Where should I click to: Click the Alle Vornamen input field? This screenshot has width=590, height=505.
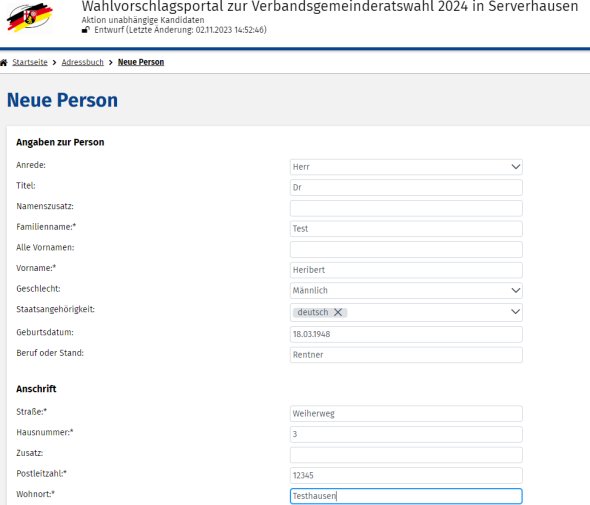(406, 249)
